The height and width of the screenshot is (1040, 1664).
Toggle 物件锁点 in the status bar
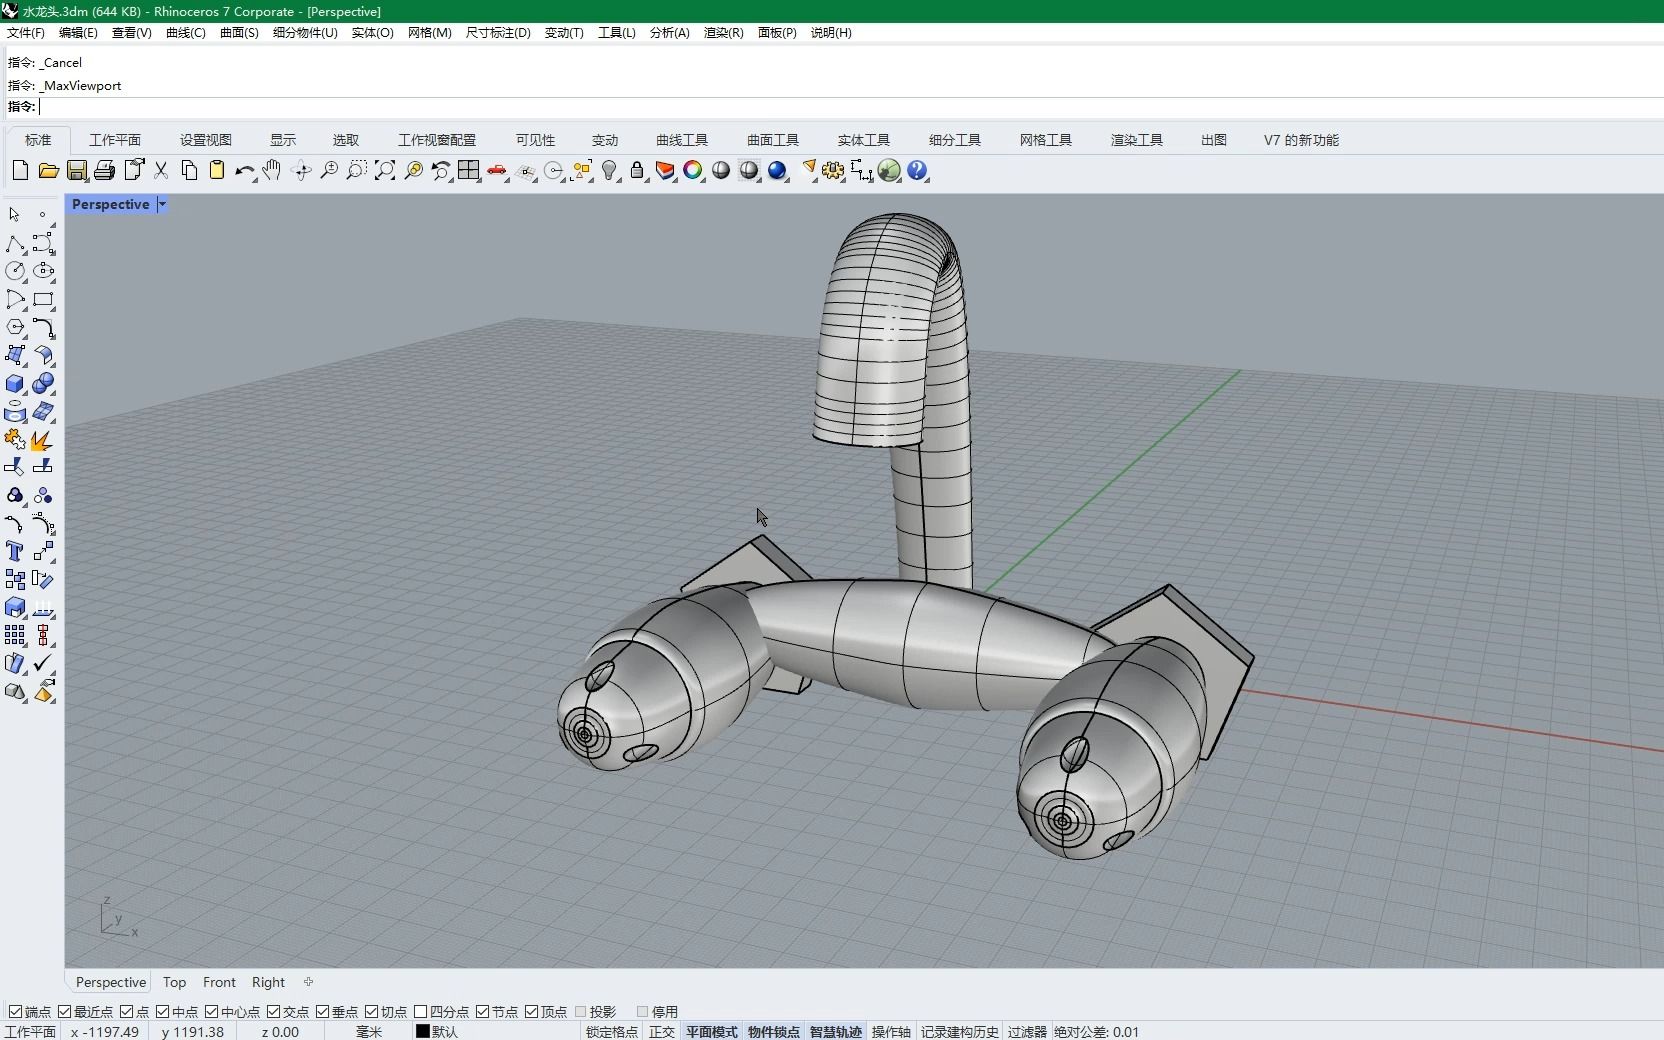coord(774,1032)
